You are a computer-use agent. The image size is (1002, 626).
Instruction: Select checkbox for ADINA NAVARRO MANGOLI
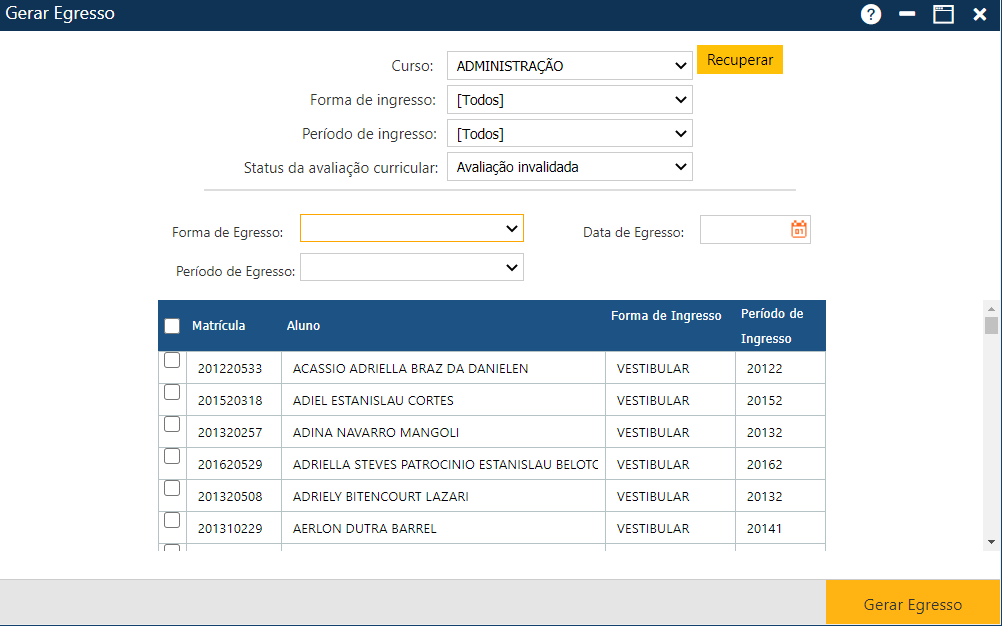pos(172,425)
